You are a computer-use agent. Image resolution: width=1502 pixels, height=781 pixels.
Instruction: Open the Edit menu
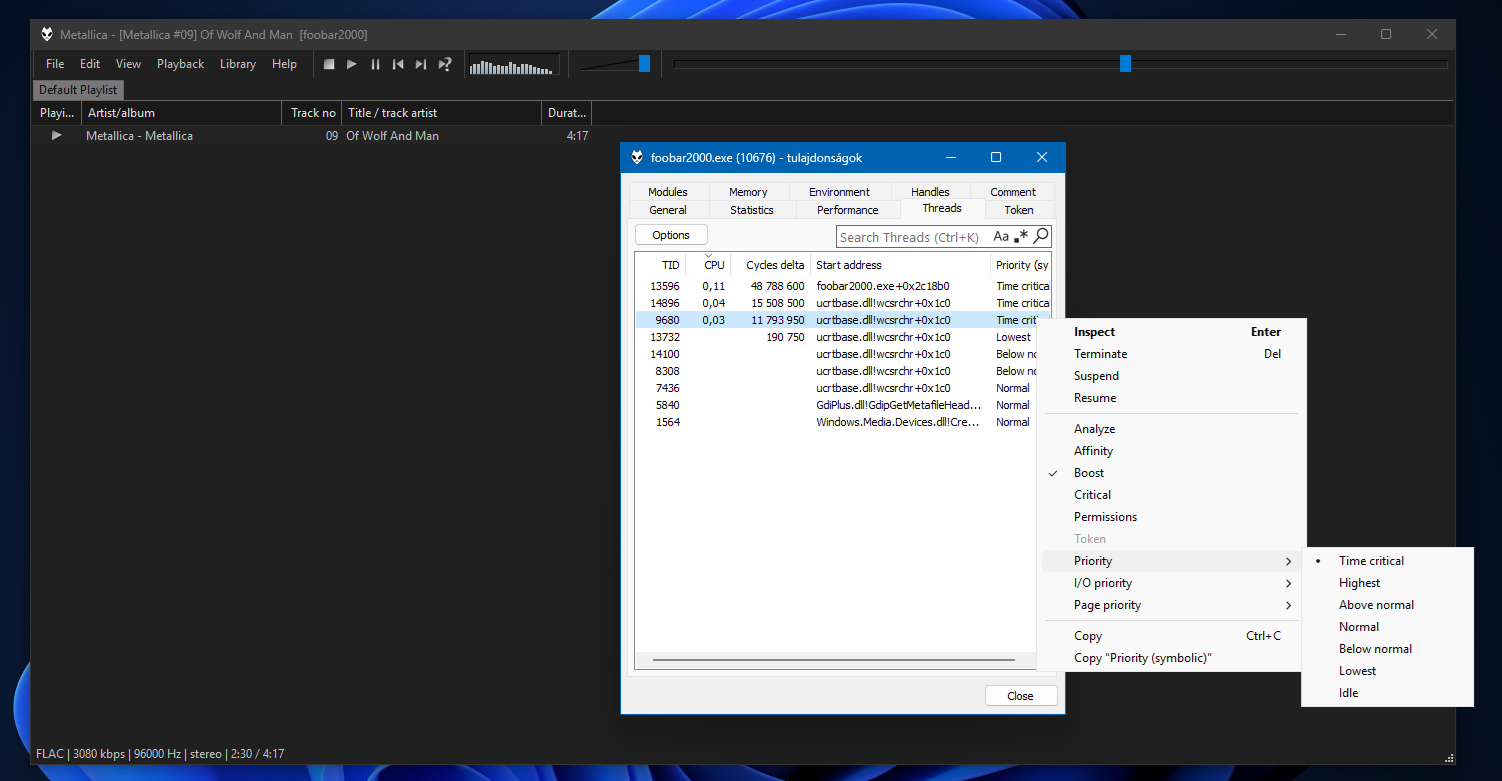[90, 64]
